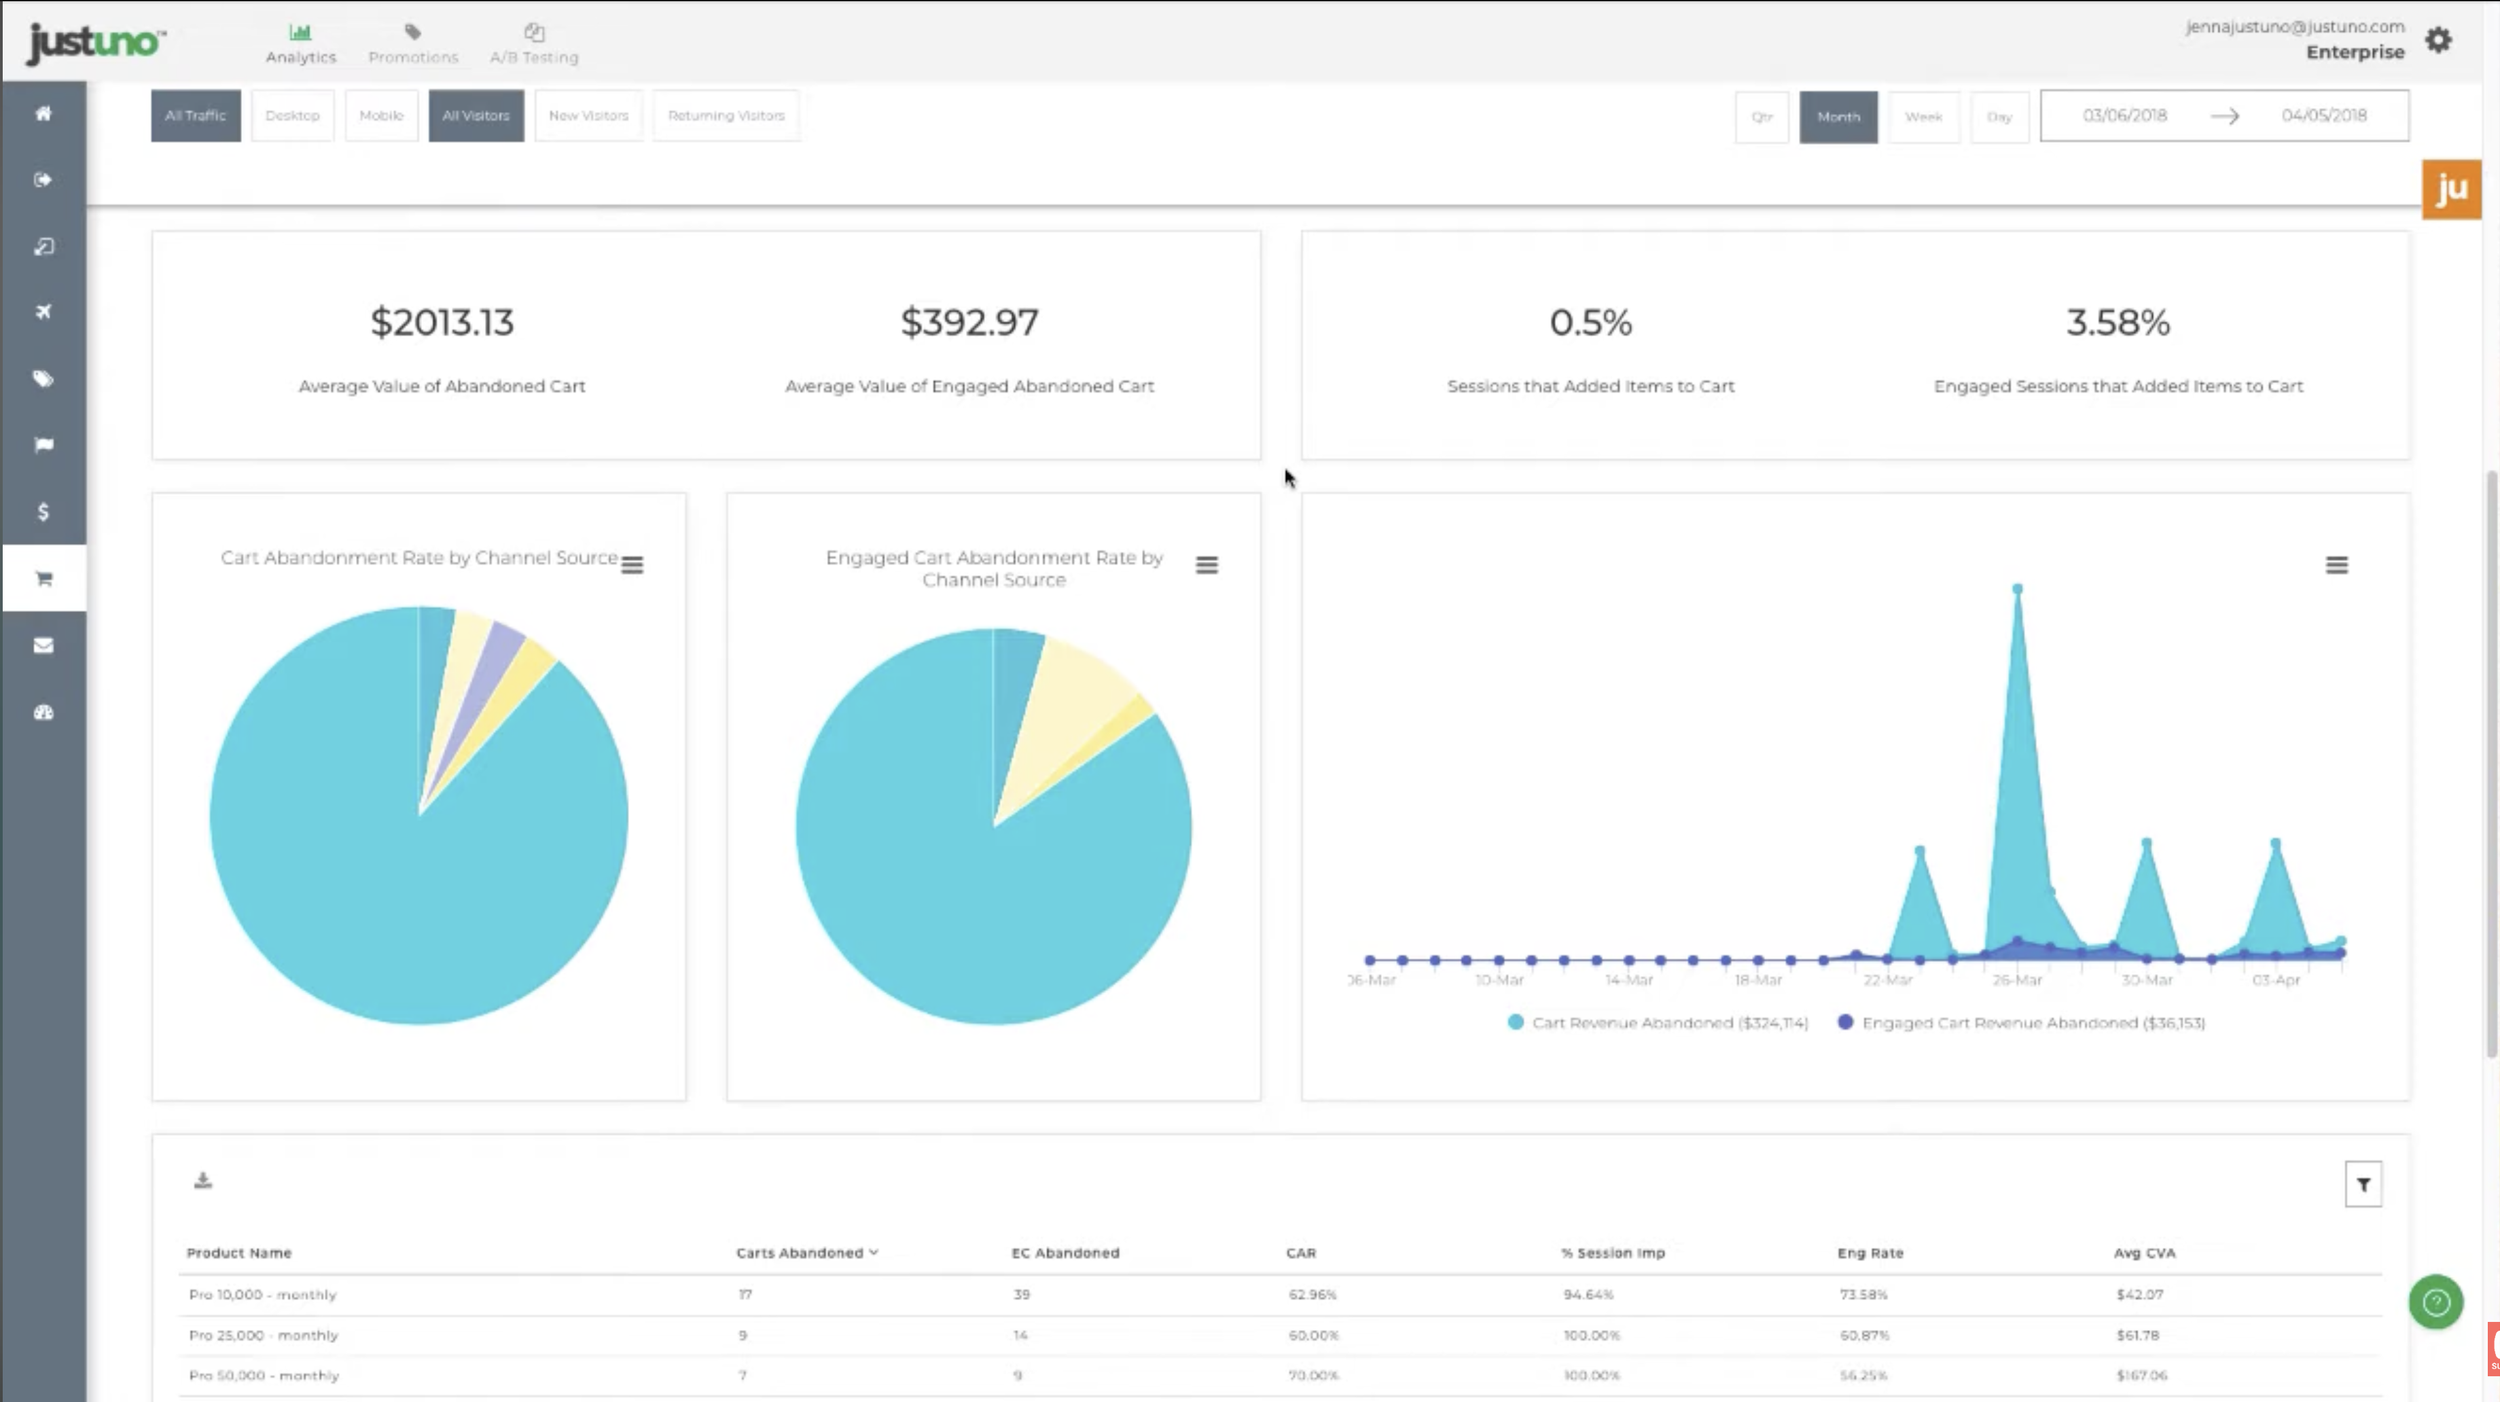Go to the A/B Testing tab
The height and width of the screenshot is (1402, 2500).
pos(534,45)
